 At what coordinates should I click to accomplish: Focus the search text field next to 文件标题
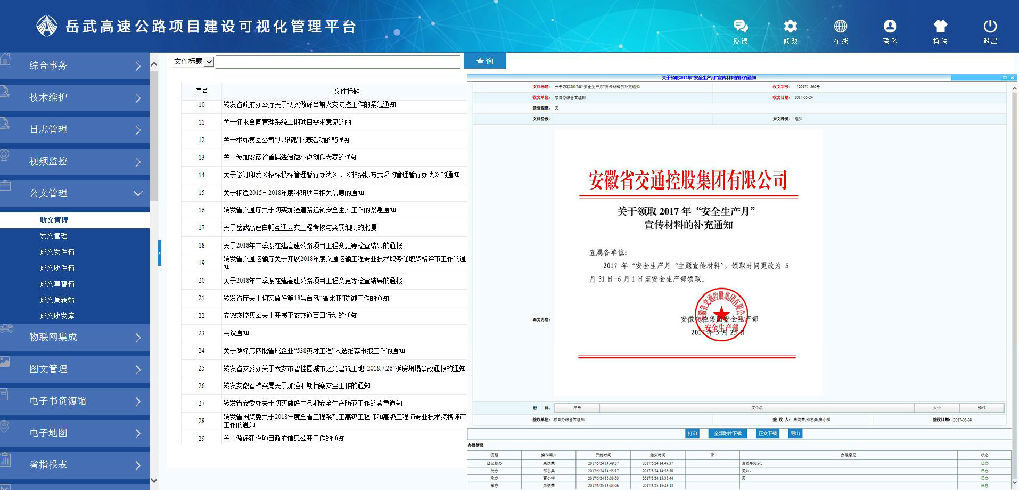coord(337,62)
